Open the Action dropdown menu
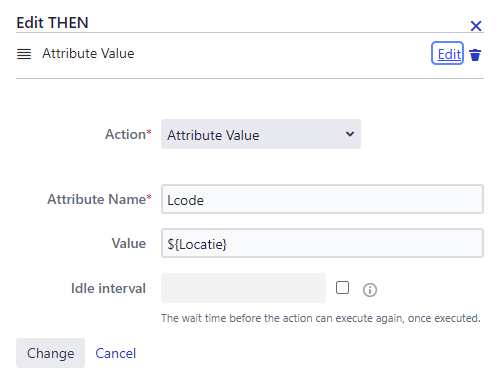Screen dimensions: 500x381 [x=261, y=134]
